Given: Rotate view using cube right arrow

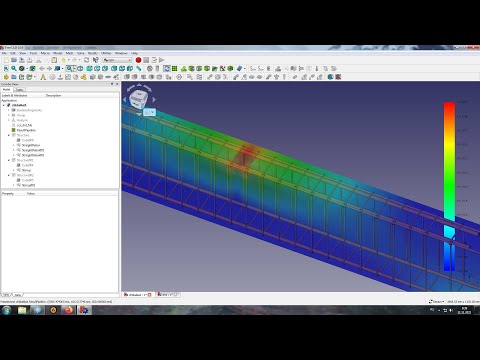Looking at the screenshot, I should [x=154, y=99].
